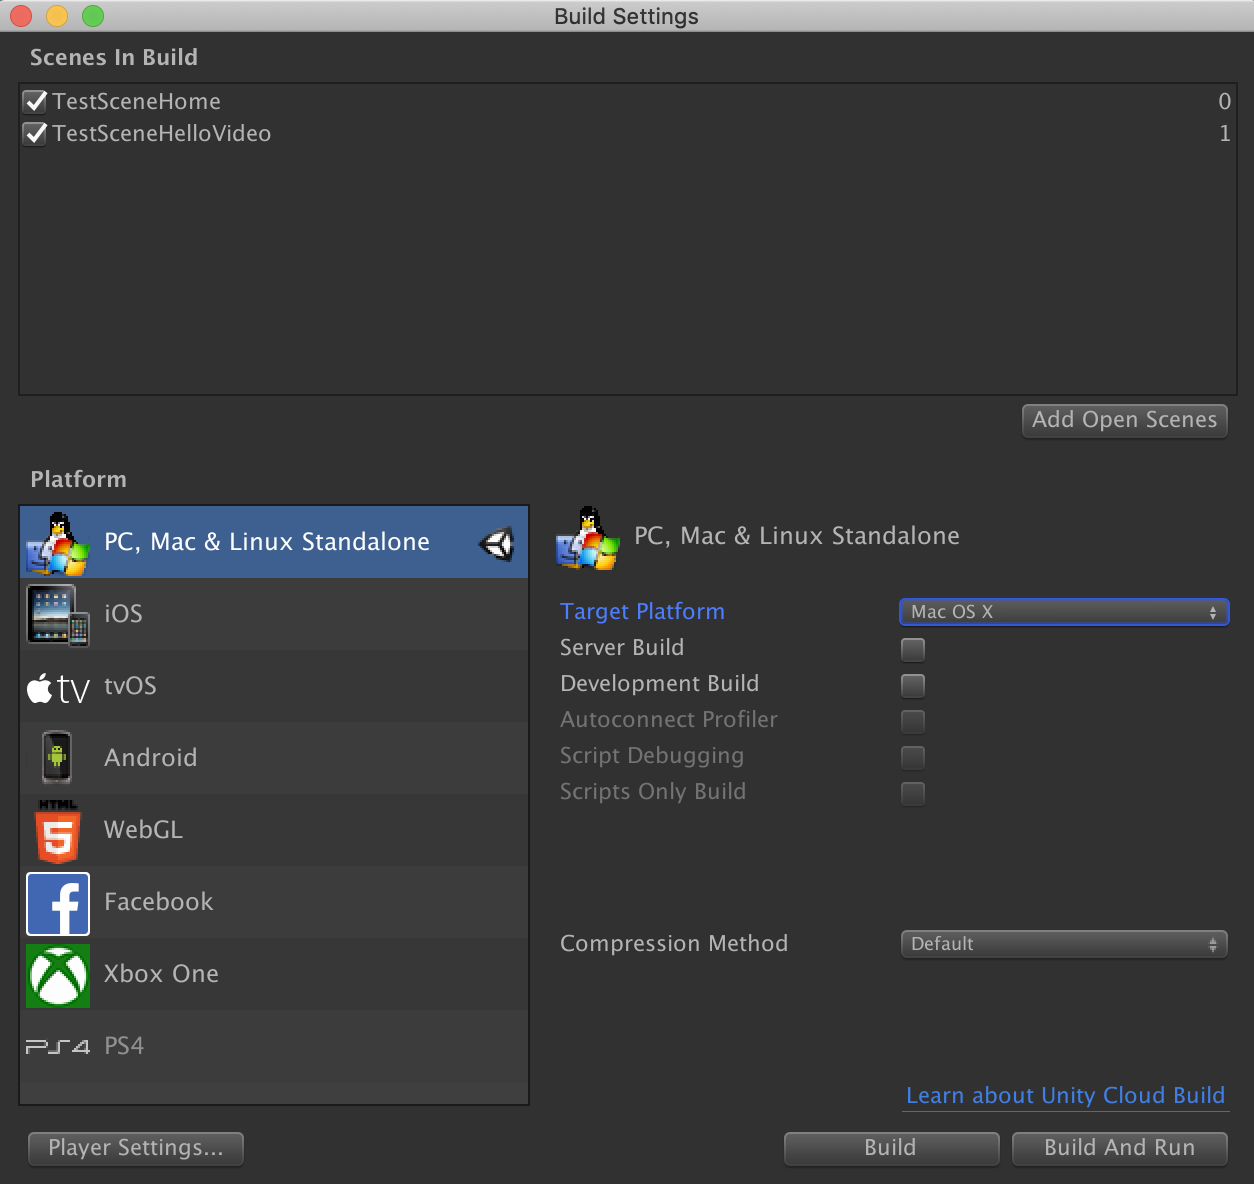Image resolution: width=1254 pixels, height=1184 pixels.
Task: Select the Xbox One platform icon
Action: click(57, 974)
